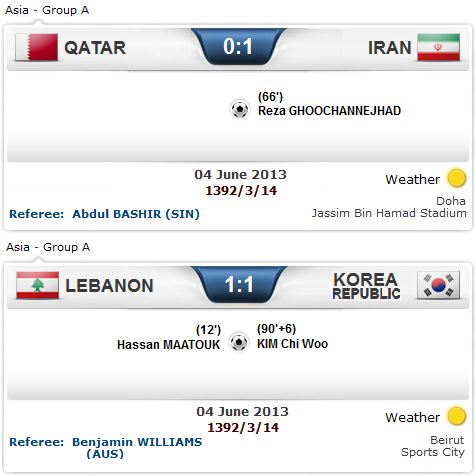Image resolution: width=476 pixels, height=476 pixels.
Task: Click scorer name KIM Chi Woo
Action: click(292, 344)
